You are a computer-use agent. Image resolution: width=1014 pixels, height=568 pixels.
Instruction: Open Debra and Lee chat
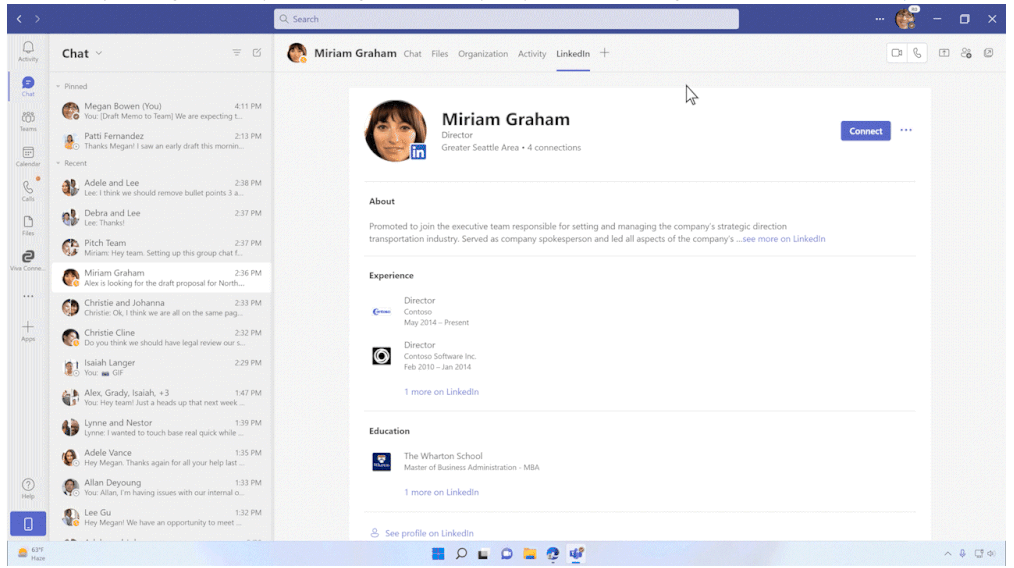click(162, 217)
